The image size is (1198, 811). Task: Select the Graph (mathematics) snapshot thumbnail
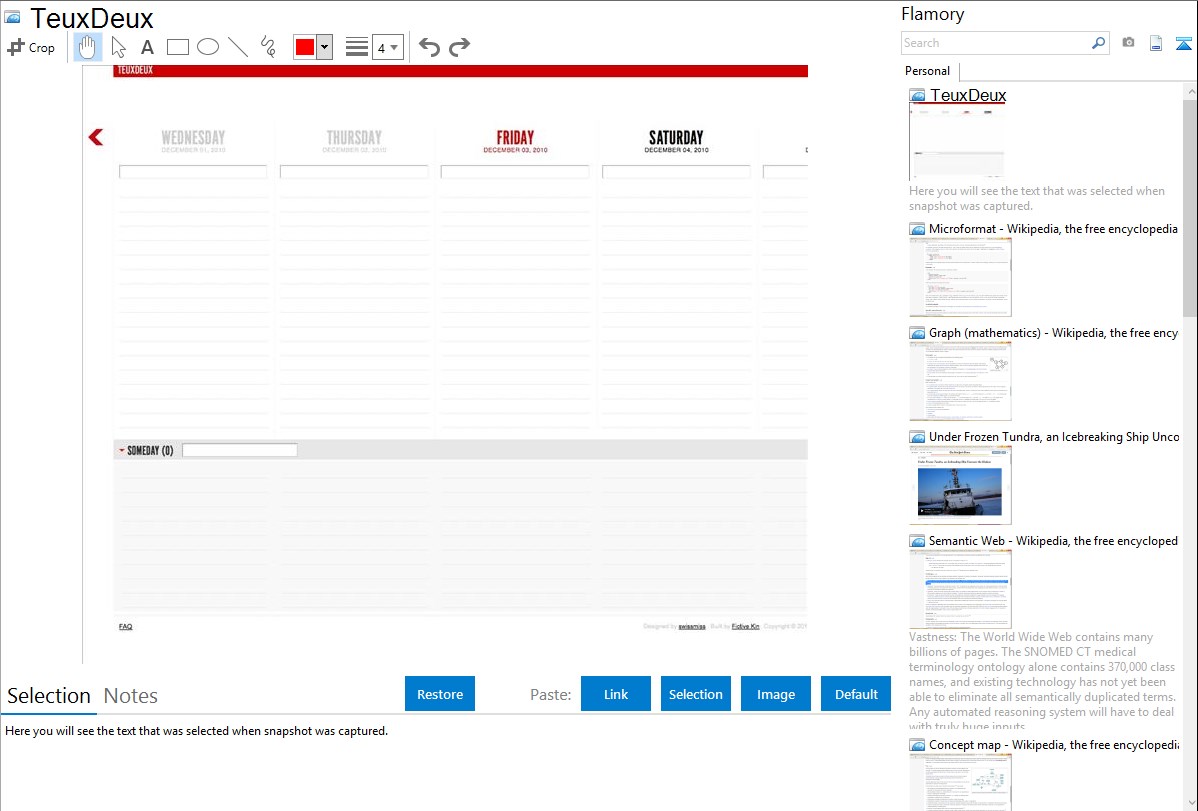(960, 381)
